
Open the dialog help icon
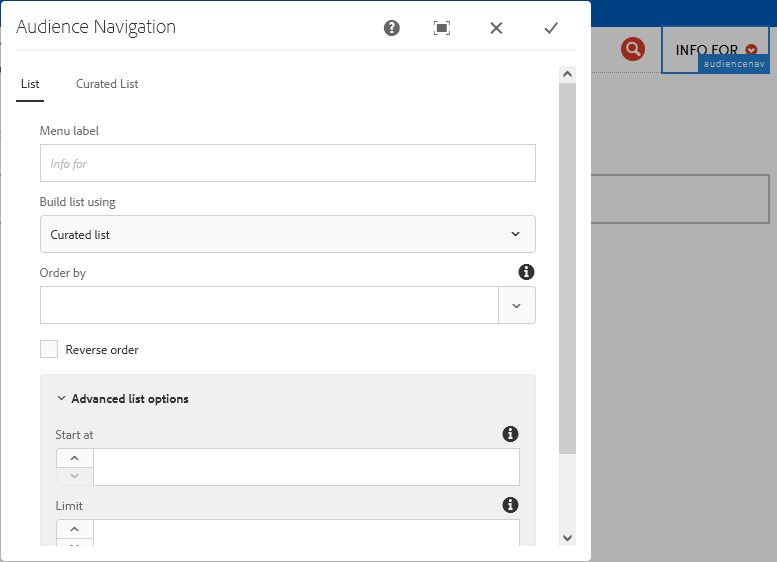392,28
